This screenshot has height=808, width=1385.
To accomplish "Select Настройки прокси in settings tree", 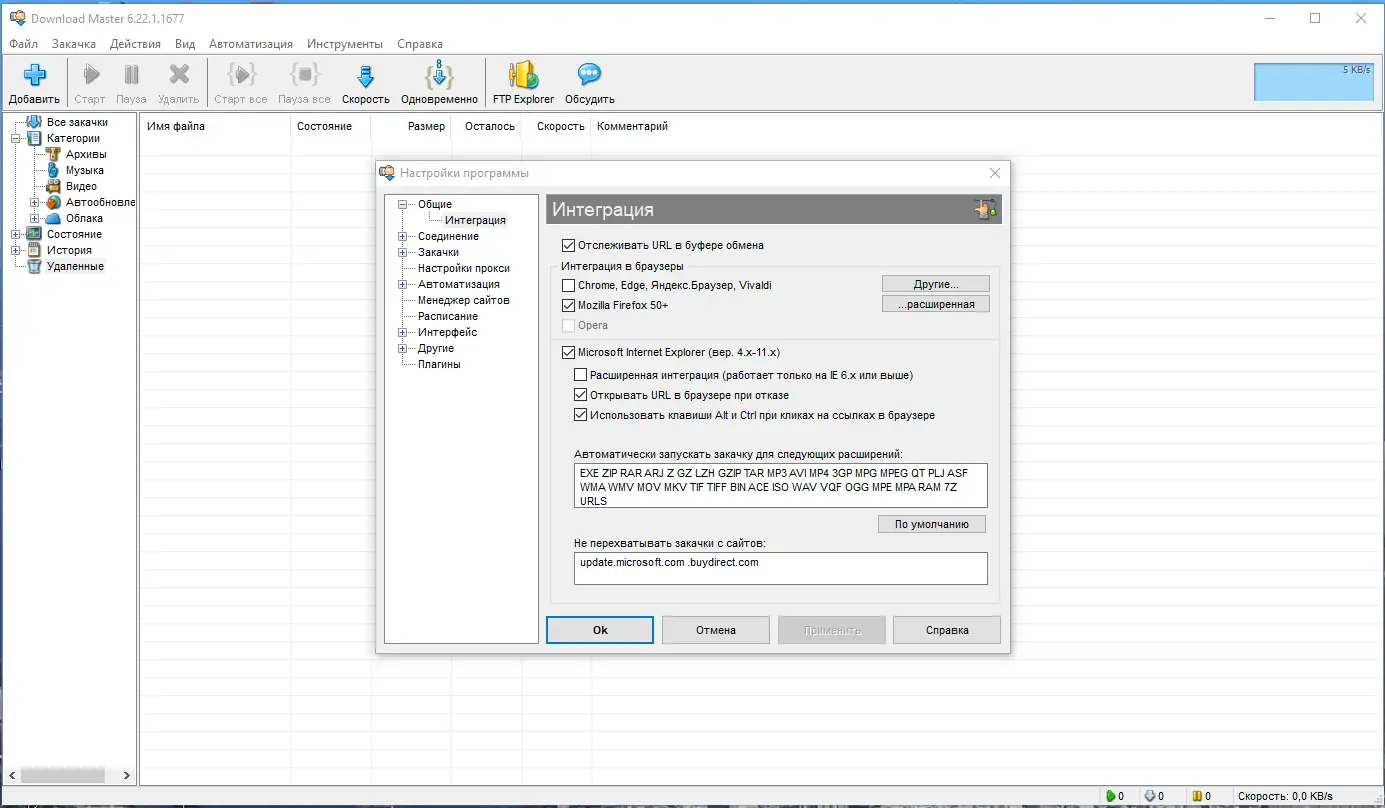I will (x=464, y=268).
